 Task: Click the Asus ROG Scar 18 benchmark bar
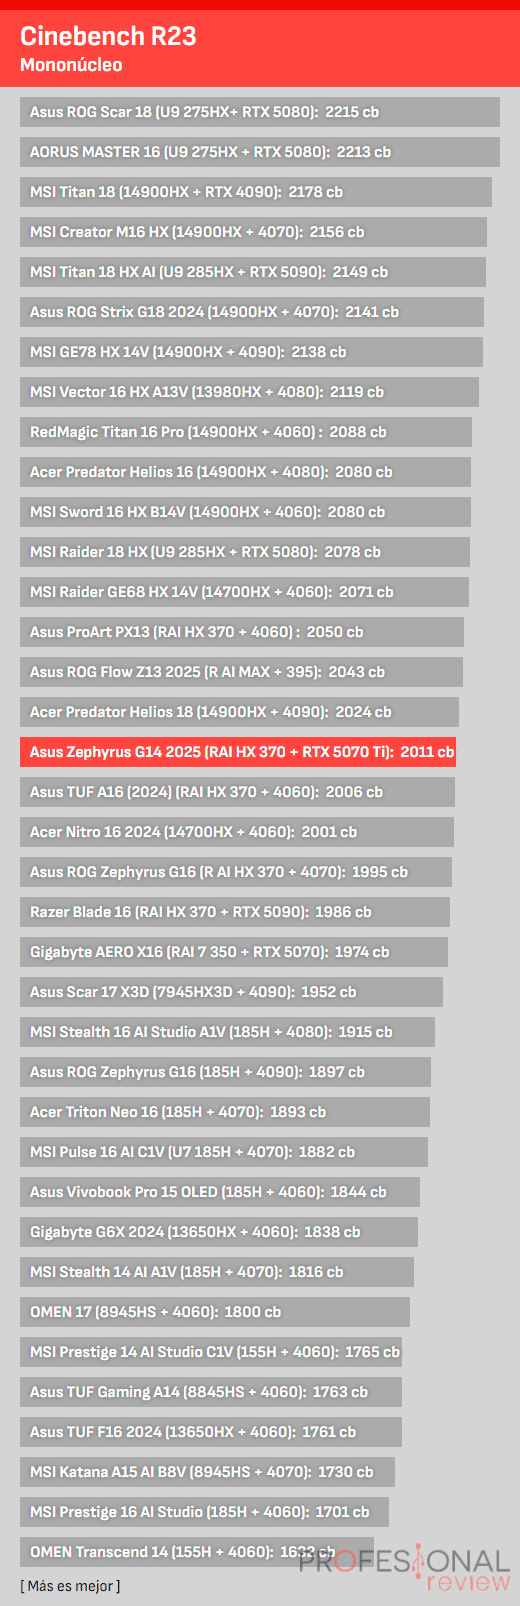[x=260, y=112]
